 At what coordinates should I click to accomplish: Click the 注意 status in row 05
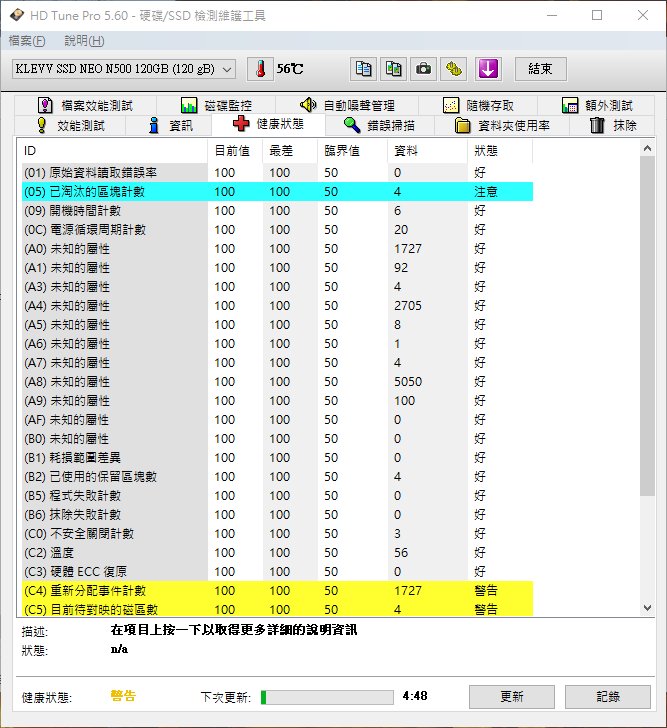point(486,192)
